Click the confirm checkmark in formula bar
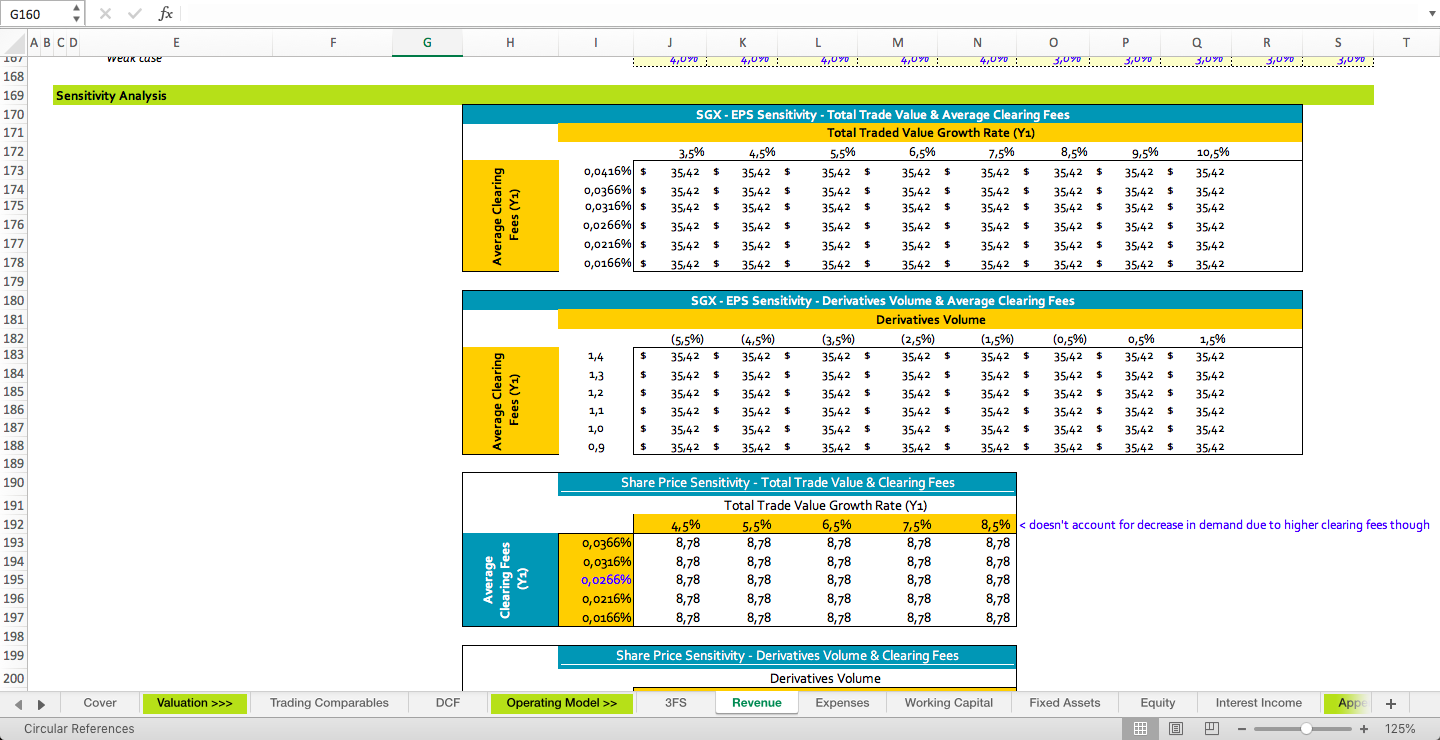Image resolution: width=1440 pixels, height=740 pixels. pyautogui.click(x=135, y=14)
